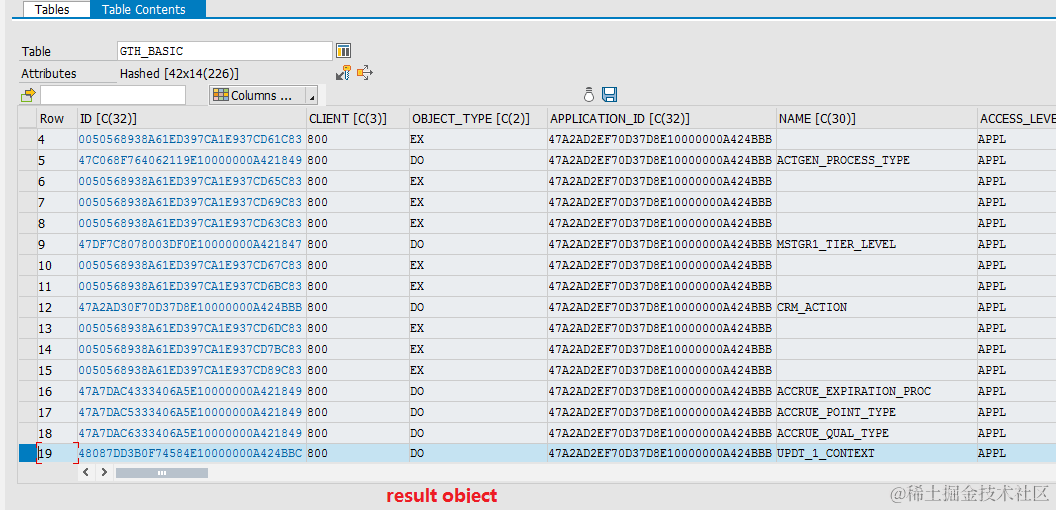Click the Table name field GTH_BASIC
This screenshot has height=510, width=1056.
click(x=224, y=51)
